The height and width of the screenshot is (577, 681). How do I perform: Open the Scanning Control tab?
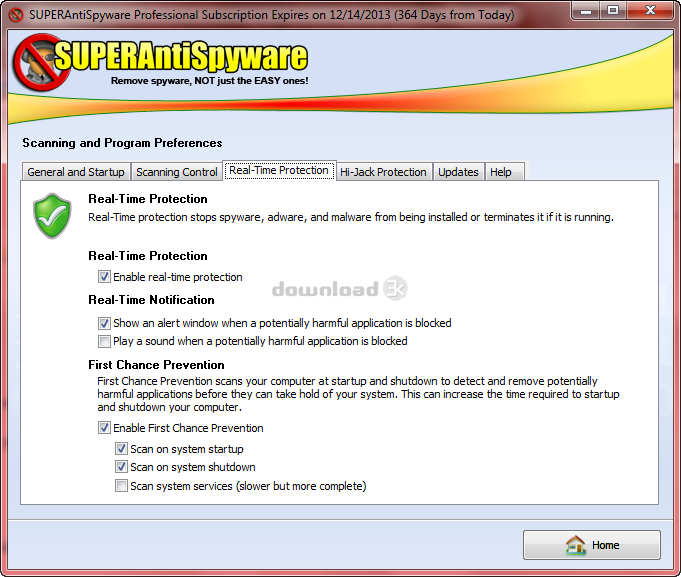pyautogui.click(x=177, y=172)
